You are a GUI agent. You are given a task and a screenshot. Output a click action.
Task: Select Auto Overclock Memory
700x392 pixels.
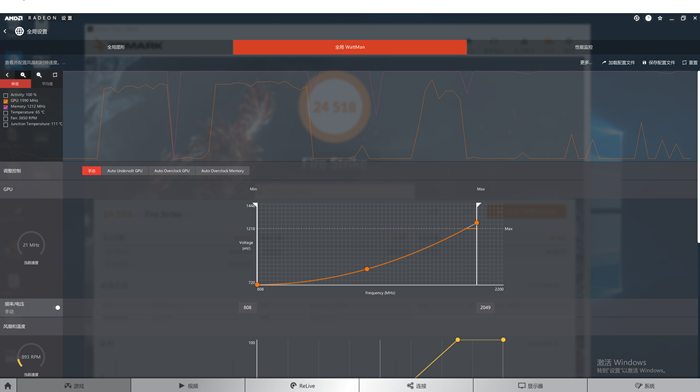(222, 171)
